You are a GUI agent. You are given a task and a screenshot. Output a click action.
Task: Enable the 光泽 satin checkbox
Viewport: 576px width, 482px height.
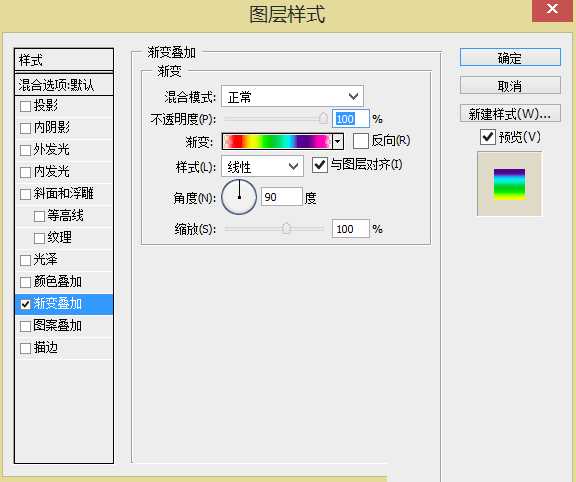(x=25, y=260)
